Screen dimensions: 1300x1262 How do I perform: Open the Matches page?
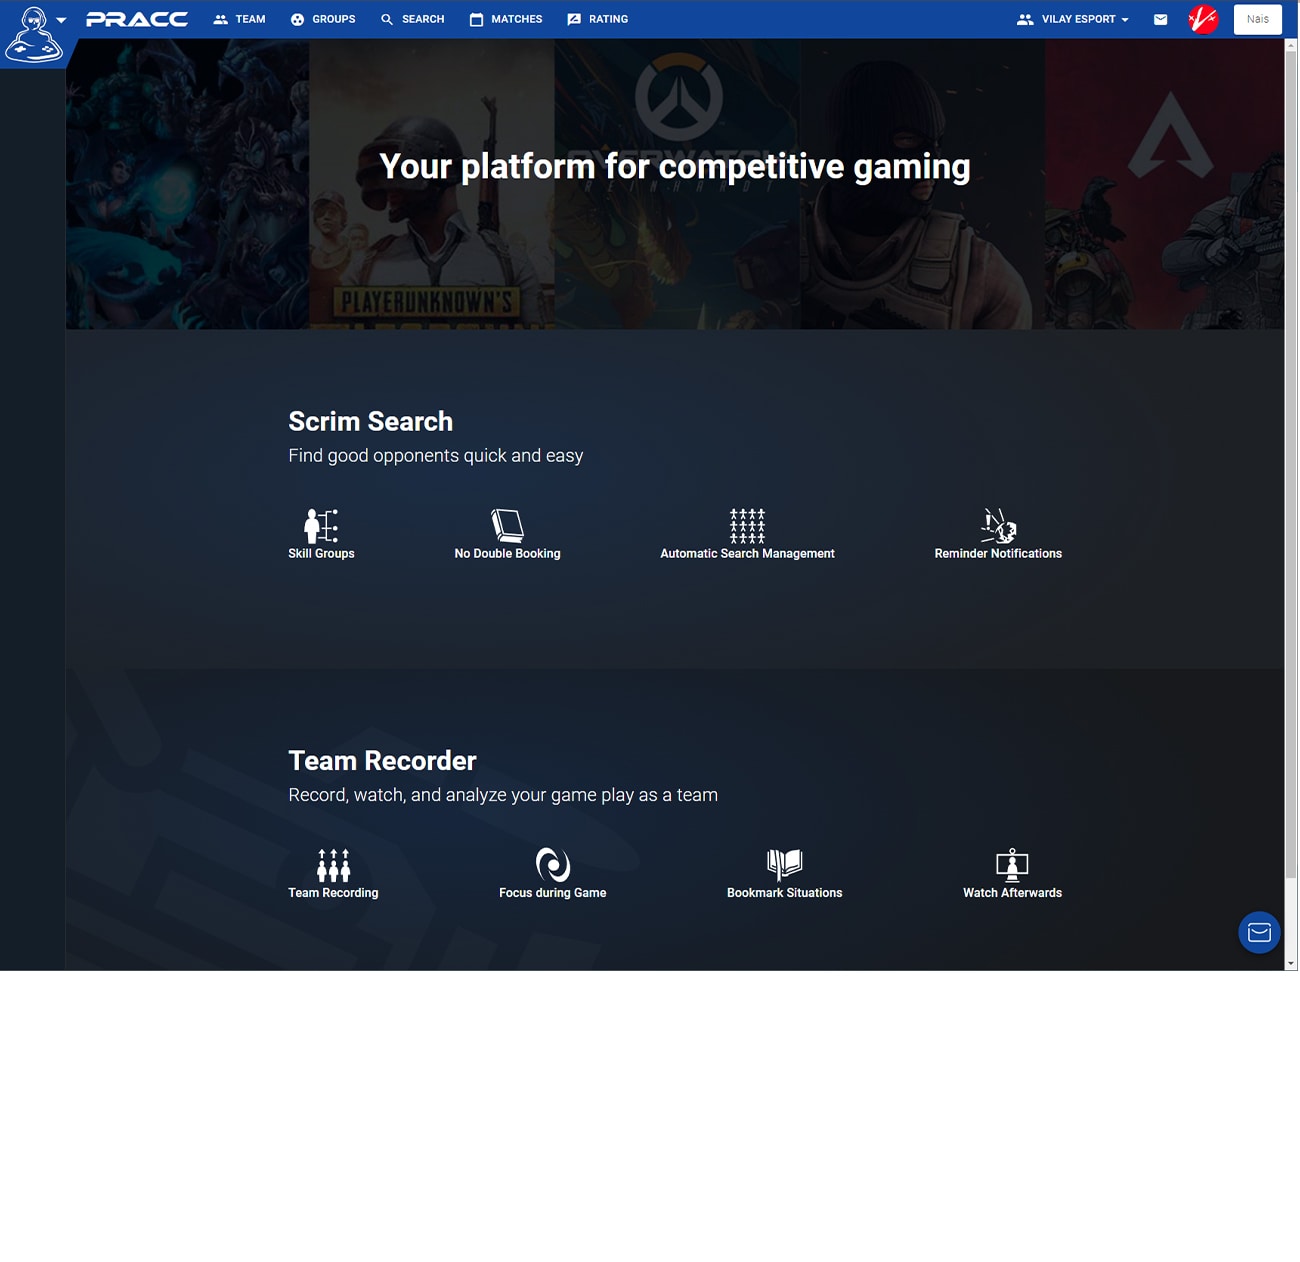(x=506, y=20)
